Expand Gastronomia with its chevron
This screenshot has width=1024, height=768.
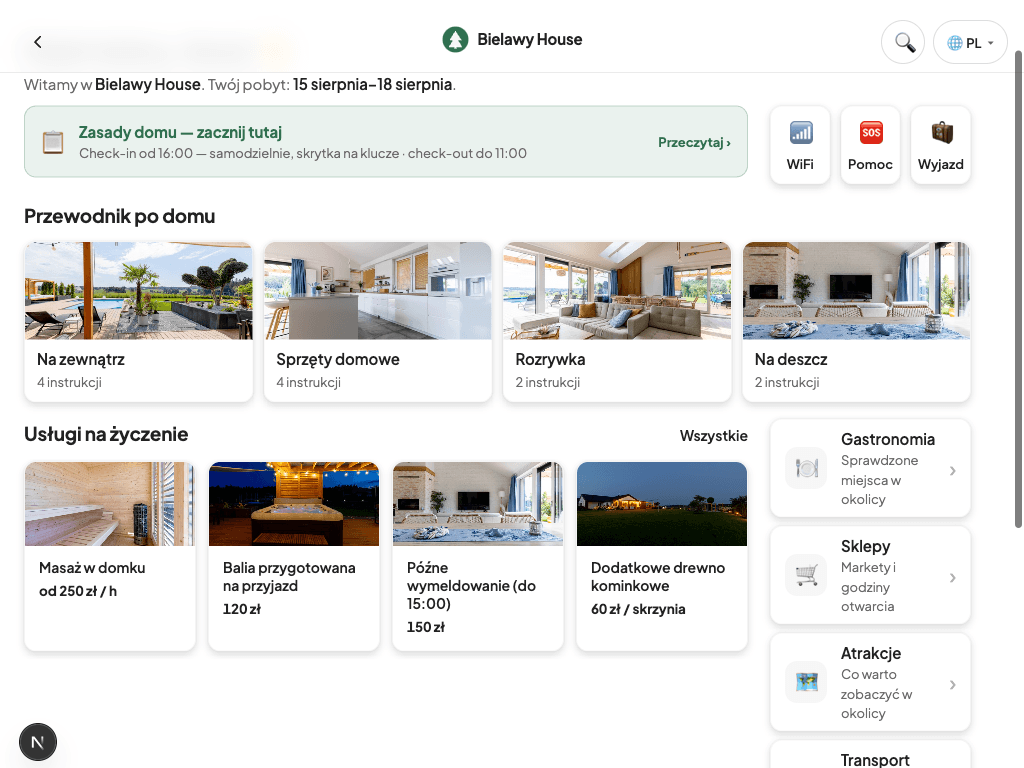[x=953, y=470]
